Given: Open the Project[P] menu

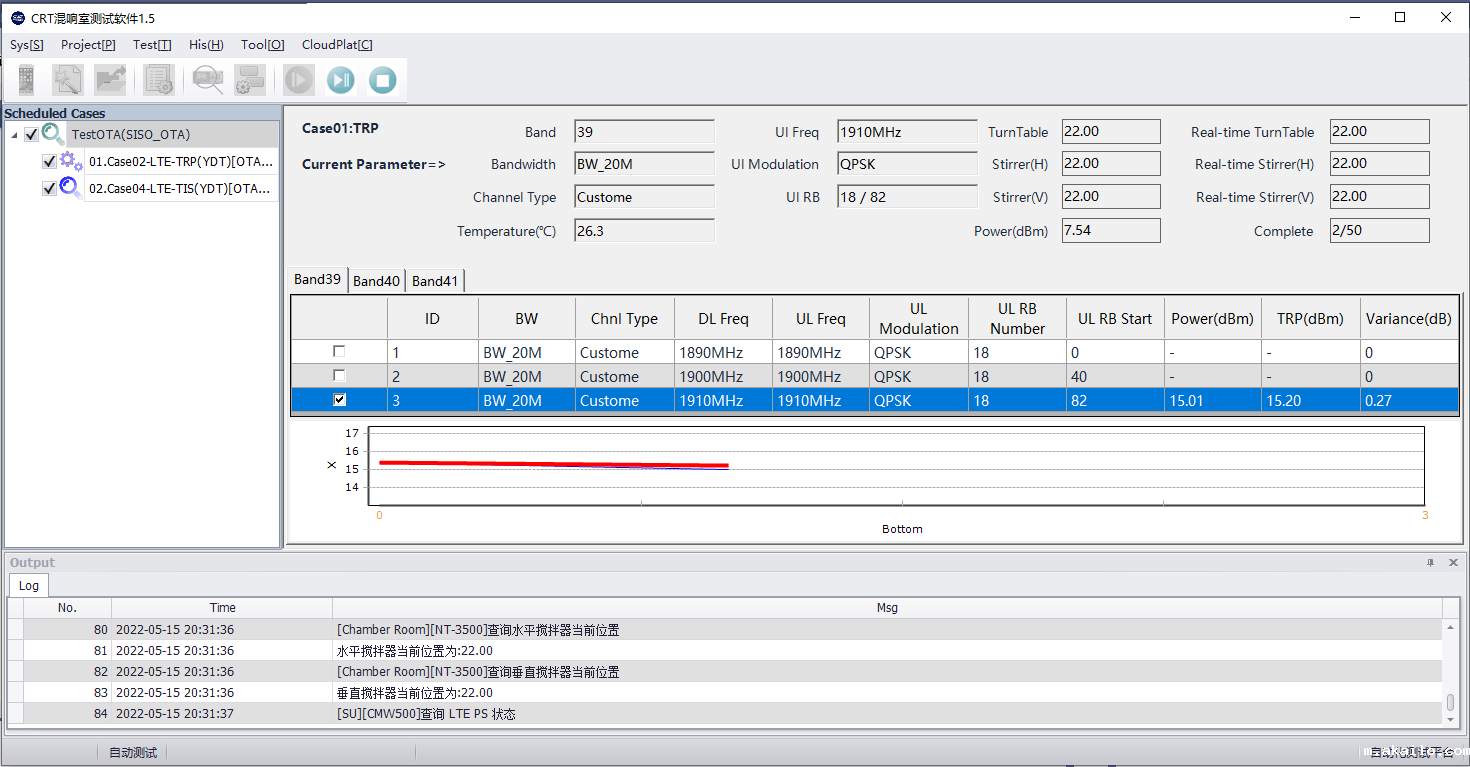Looking at the screenshot, I should tap(88, 45).
